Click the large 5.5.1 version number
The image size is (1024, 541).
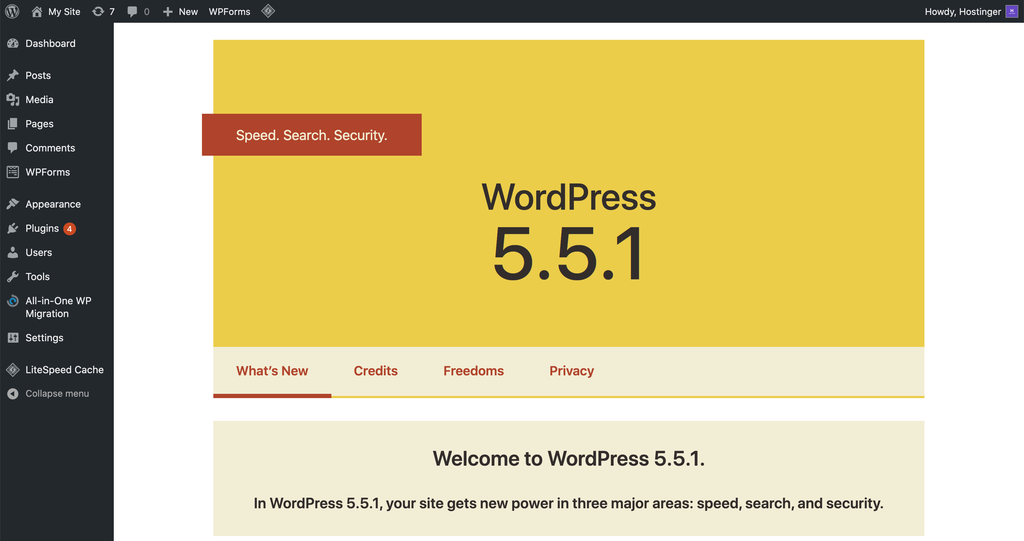[x=569, y=254]
